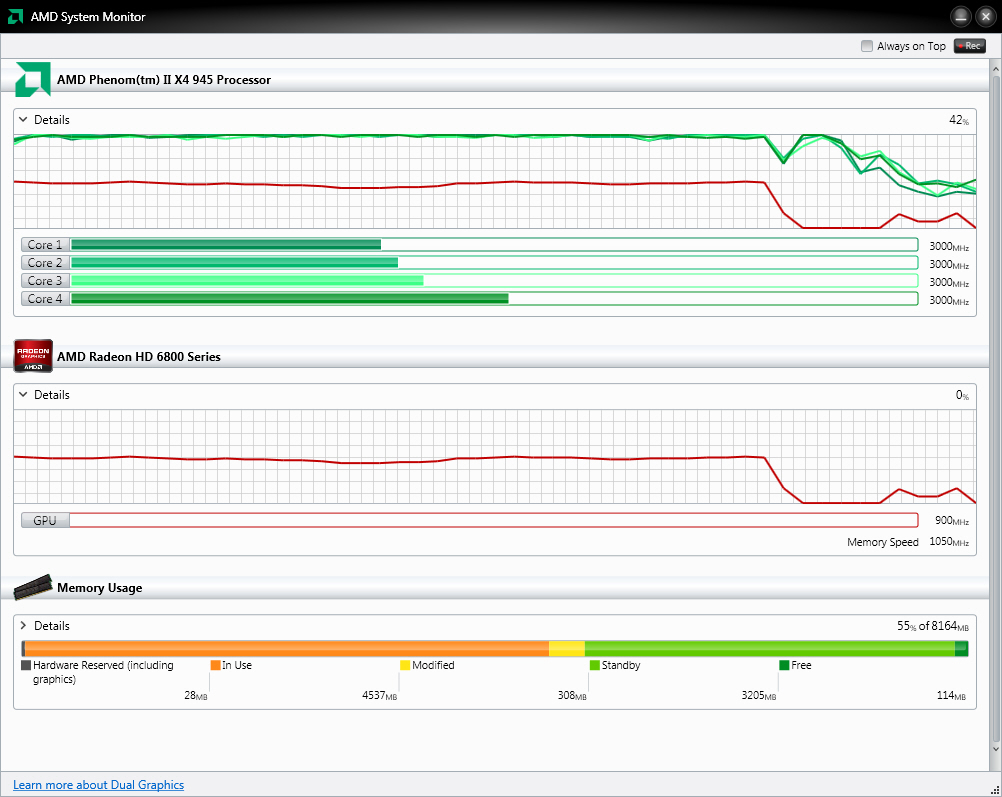Minimize the AMD System Monitor window

[960, 17]
